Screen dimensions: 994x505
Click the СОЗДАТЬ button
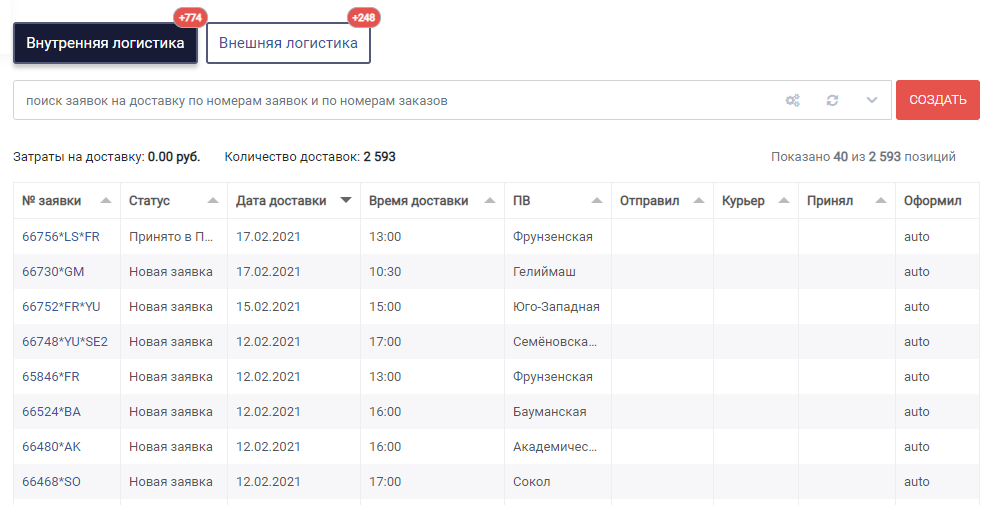[938, 100]
